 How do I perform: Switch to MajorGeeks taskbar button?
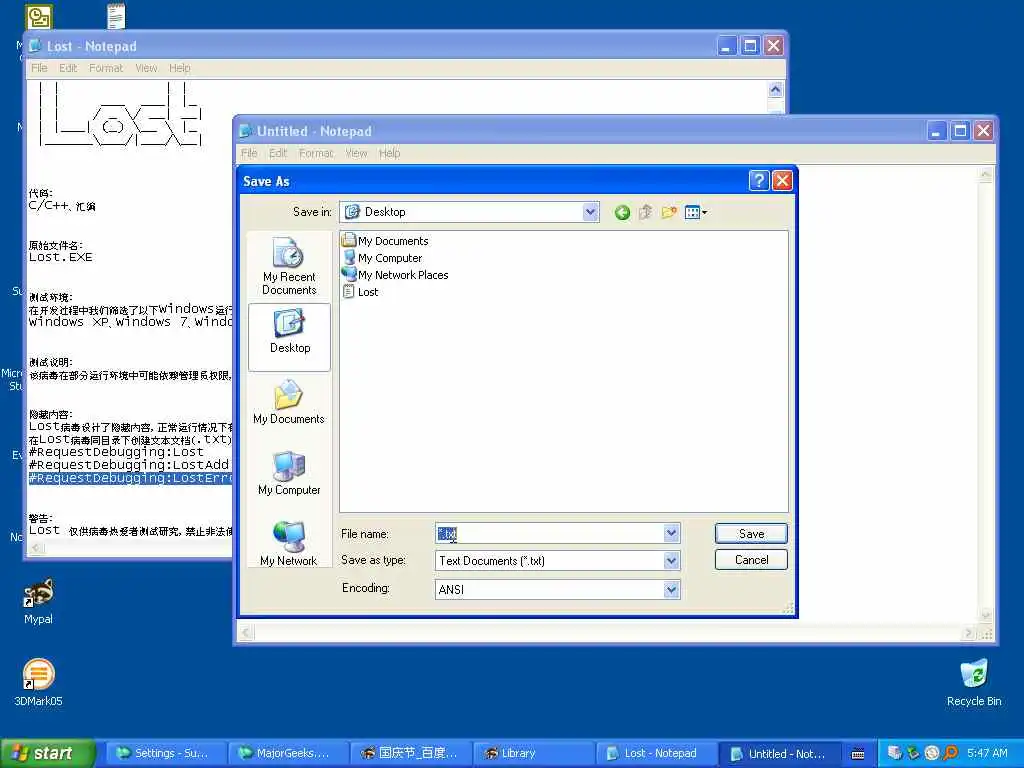coord(289,754)
